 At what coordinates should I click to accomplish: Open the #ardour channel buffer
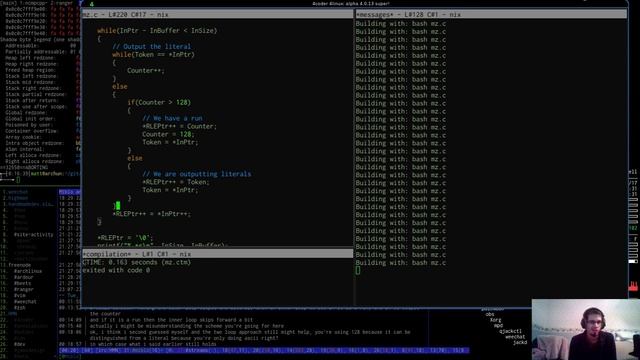pos(24,277)
